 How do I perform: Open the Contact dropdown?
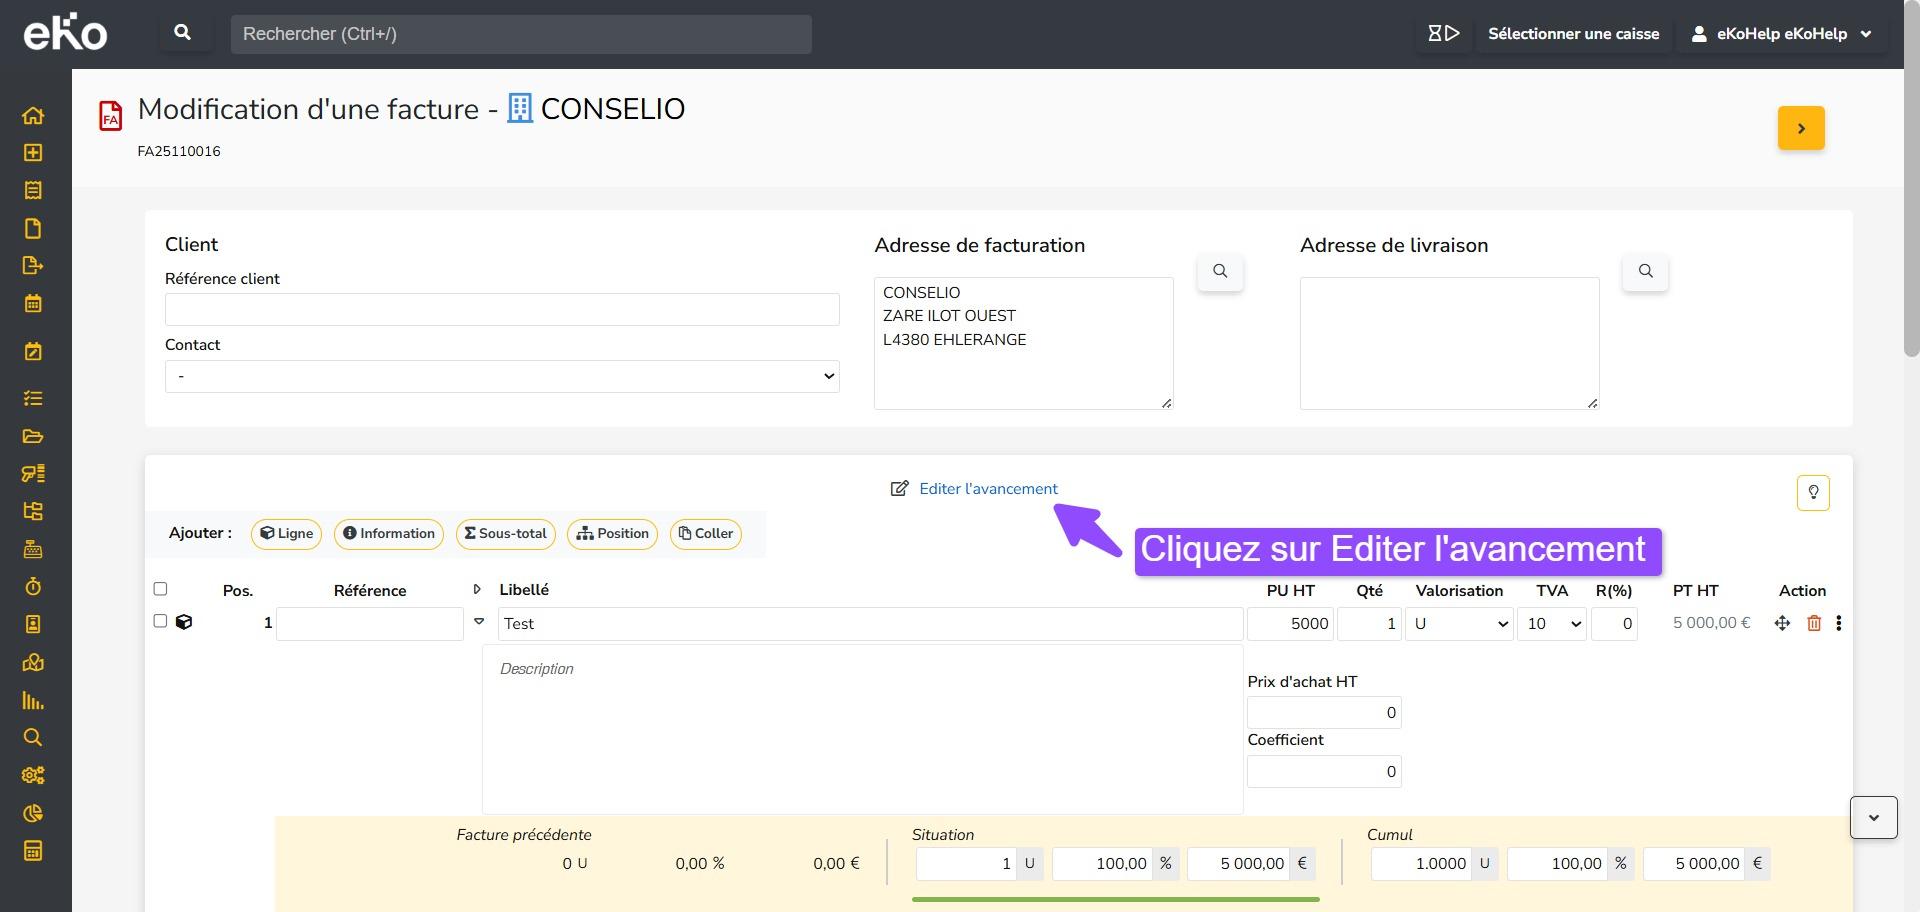click(x=501, y=376)
